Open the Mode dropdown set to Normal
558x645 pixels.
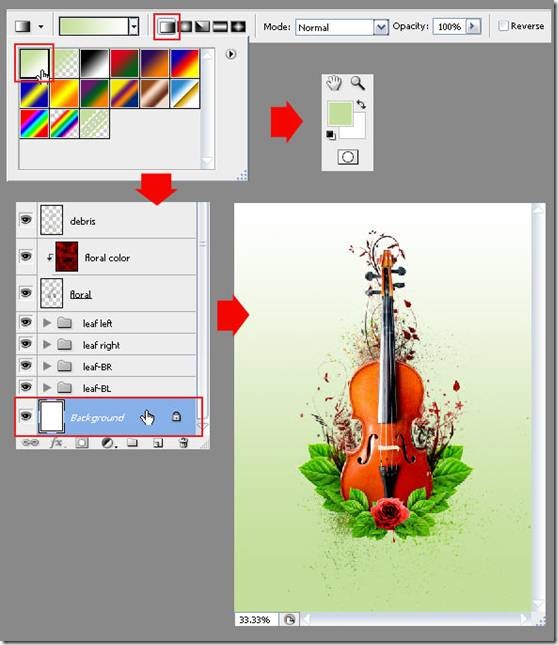(342, 28)
